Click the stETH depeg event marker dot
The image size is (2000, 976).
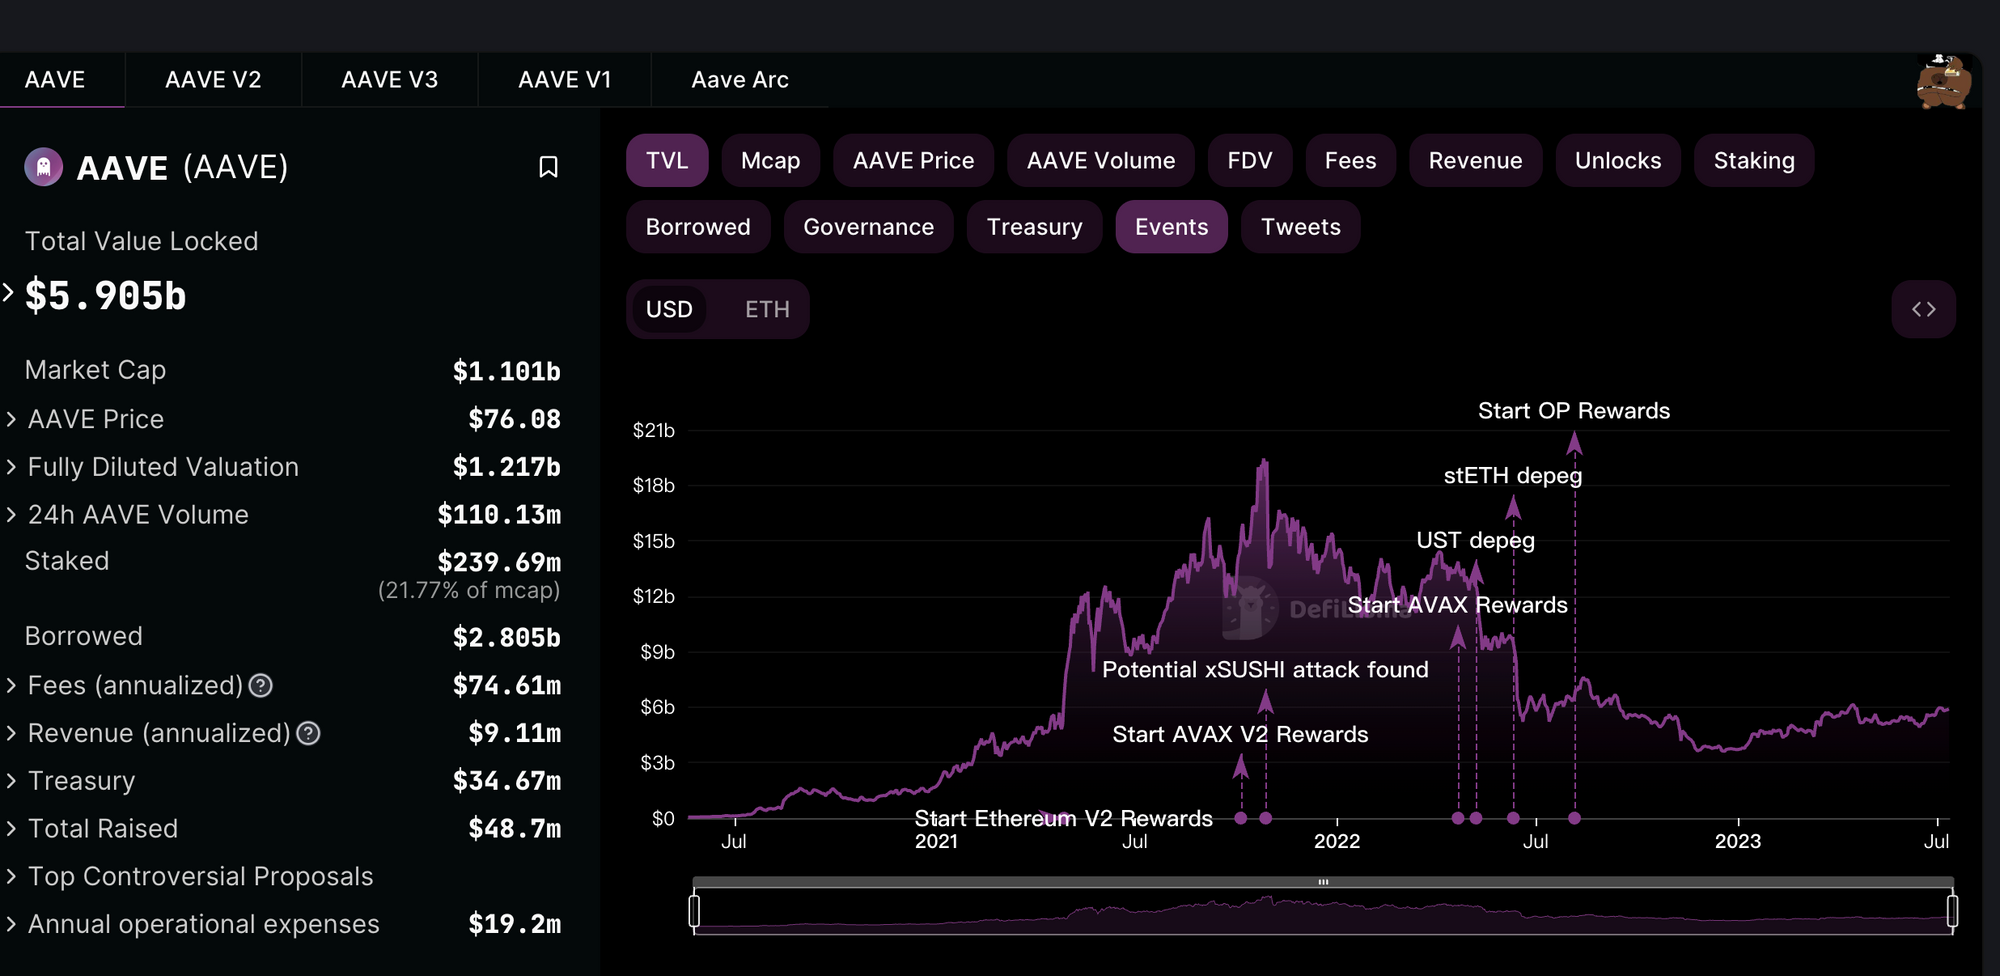1513,818
